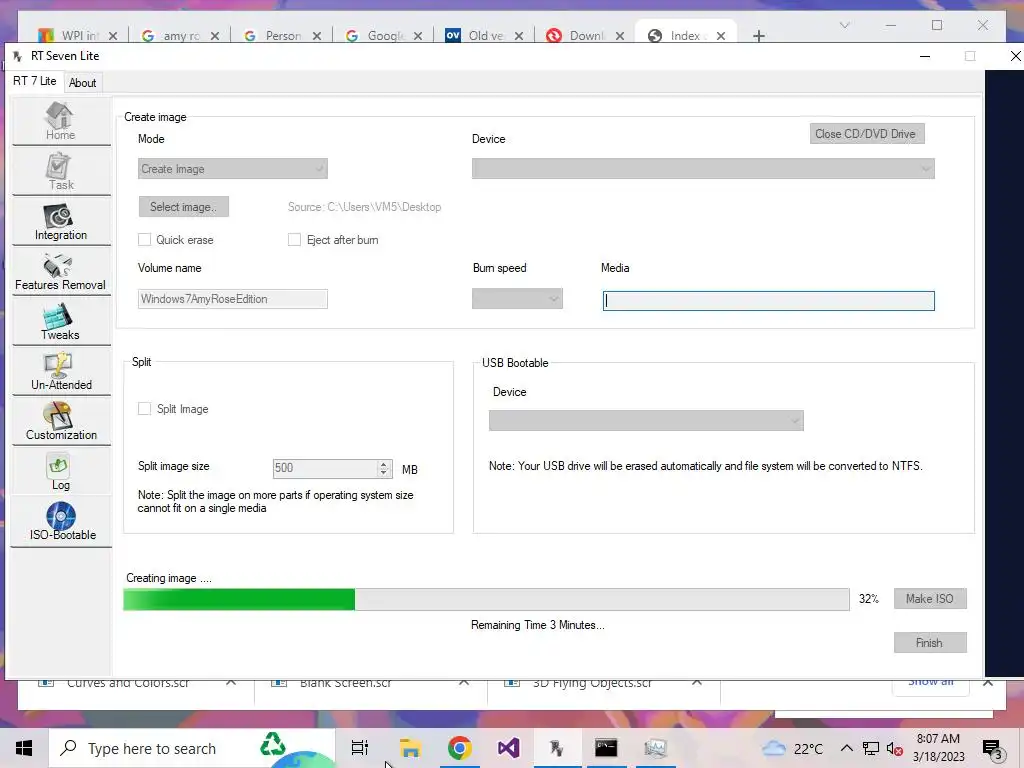Open the resource monitor taskbar icon
The image size is (1024, 768).
coord(655,748)
